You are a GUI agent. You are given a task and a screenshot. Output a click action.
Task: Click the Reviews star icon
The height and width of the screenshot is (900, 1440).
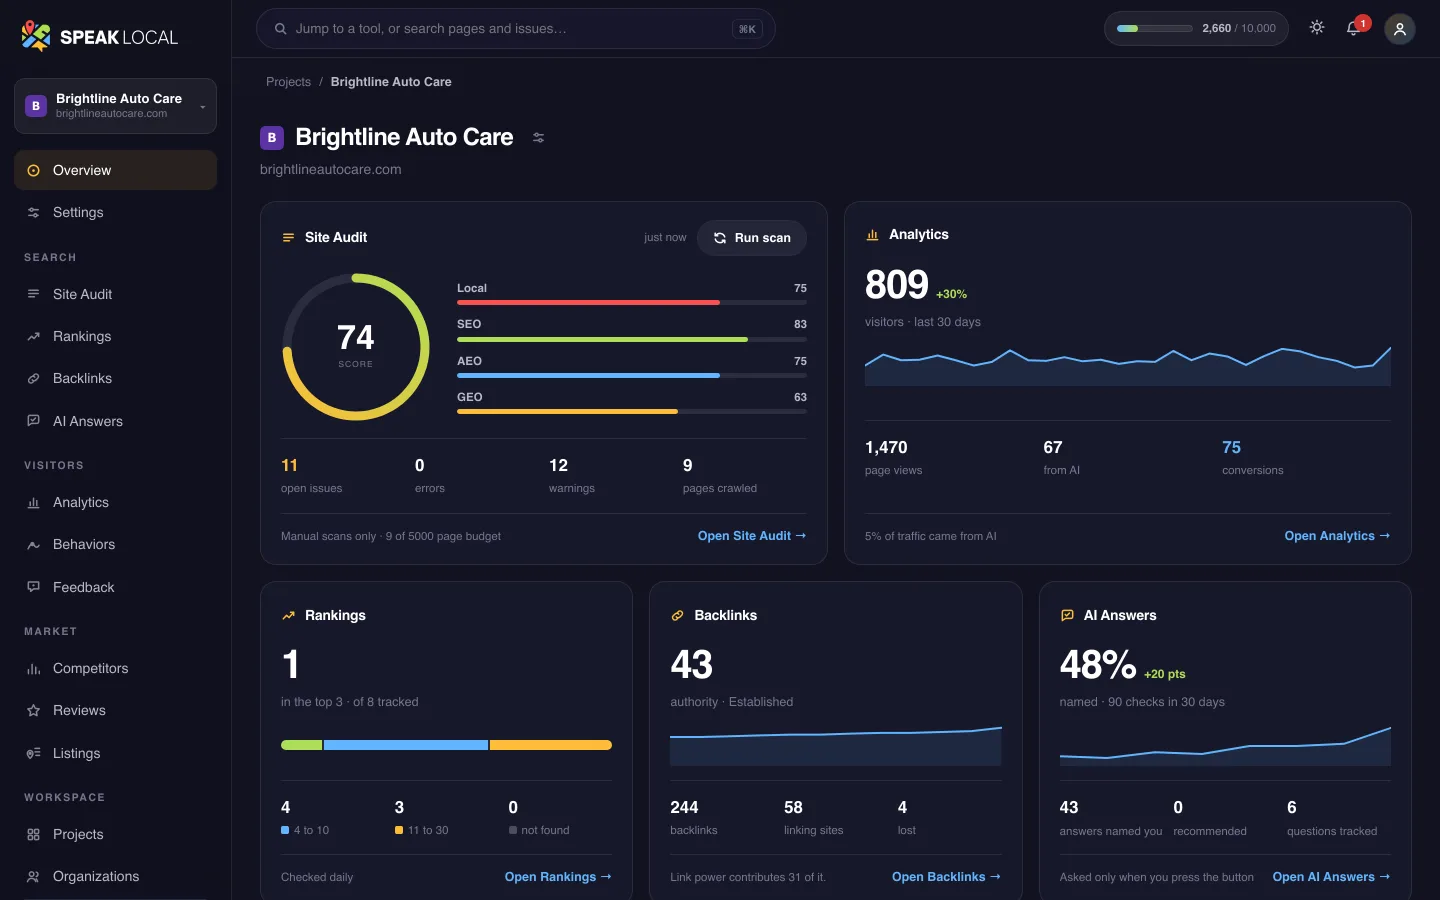[x=33, y=711]
